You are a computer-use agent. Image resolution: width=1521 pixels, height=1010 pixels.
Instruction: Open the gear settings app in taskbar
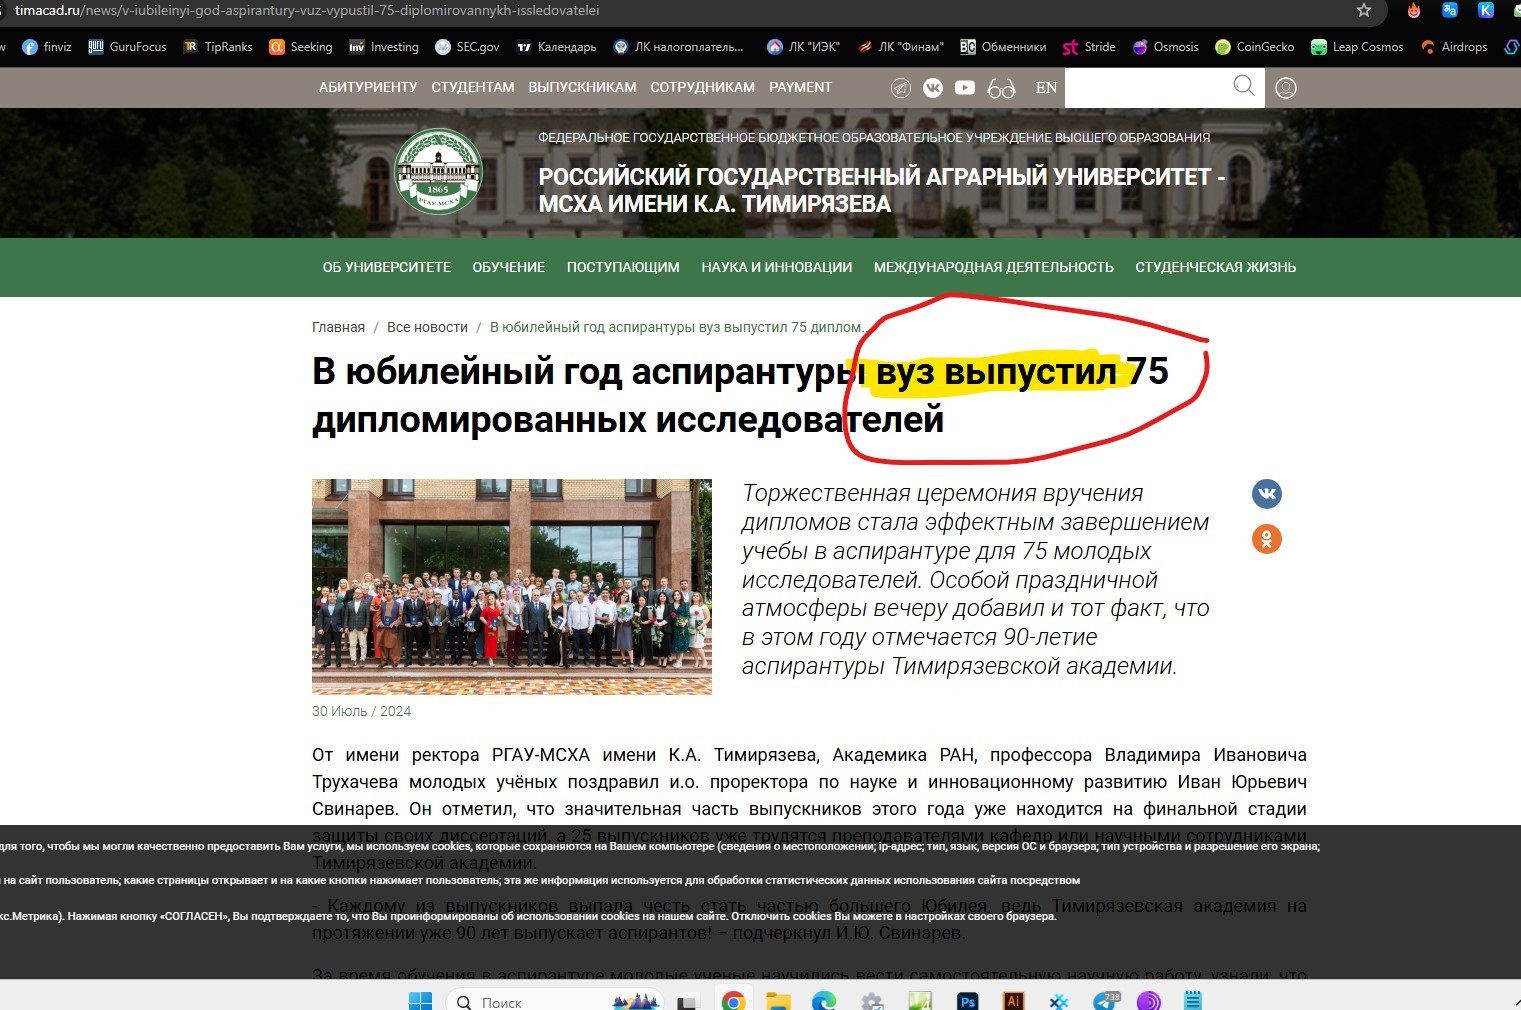point(872,1001)
